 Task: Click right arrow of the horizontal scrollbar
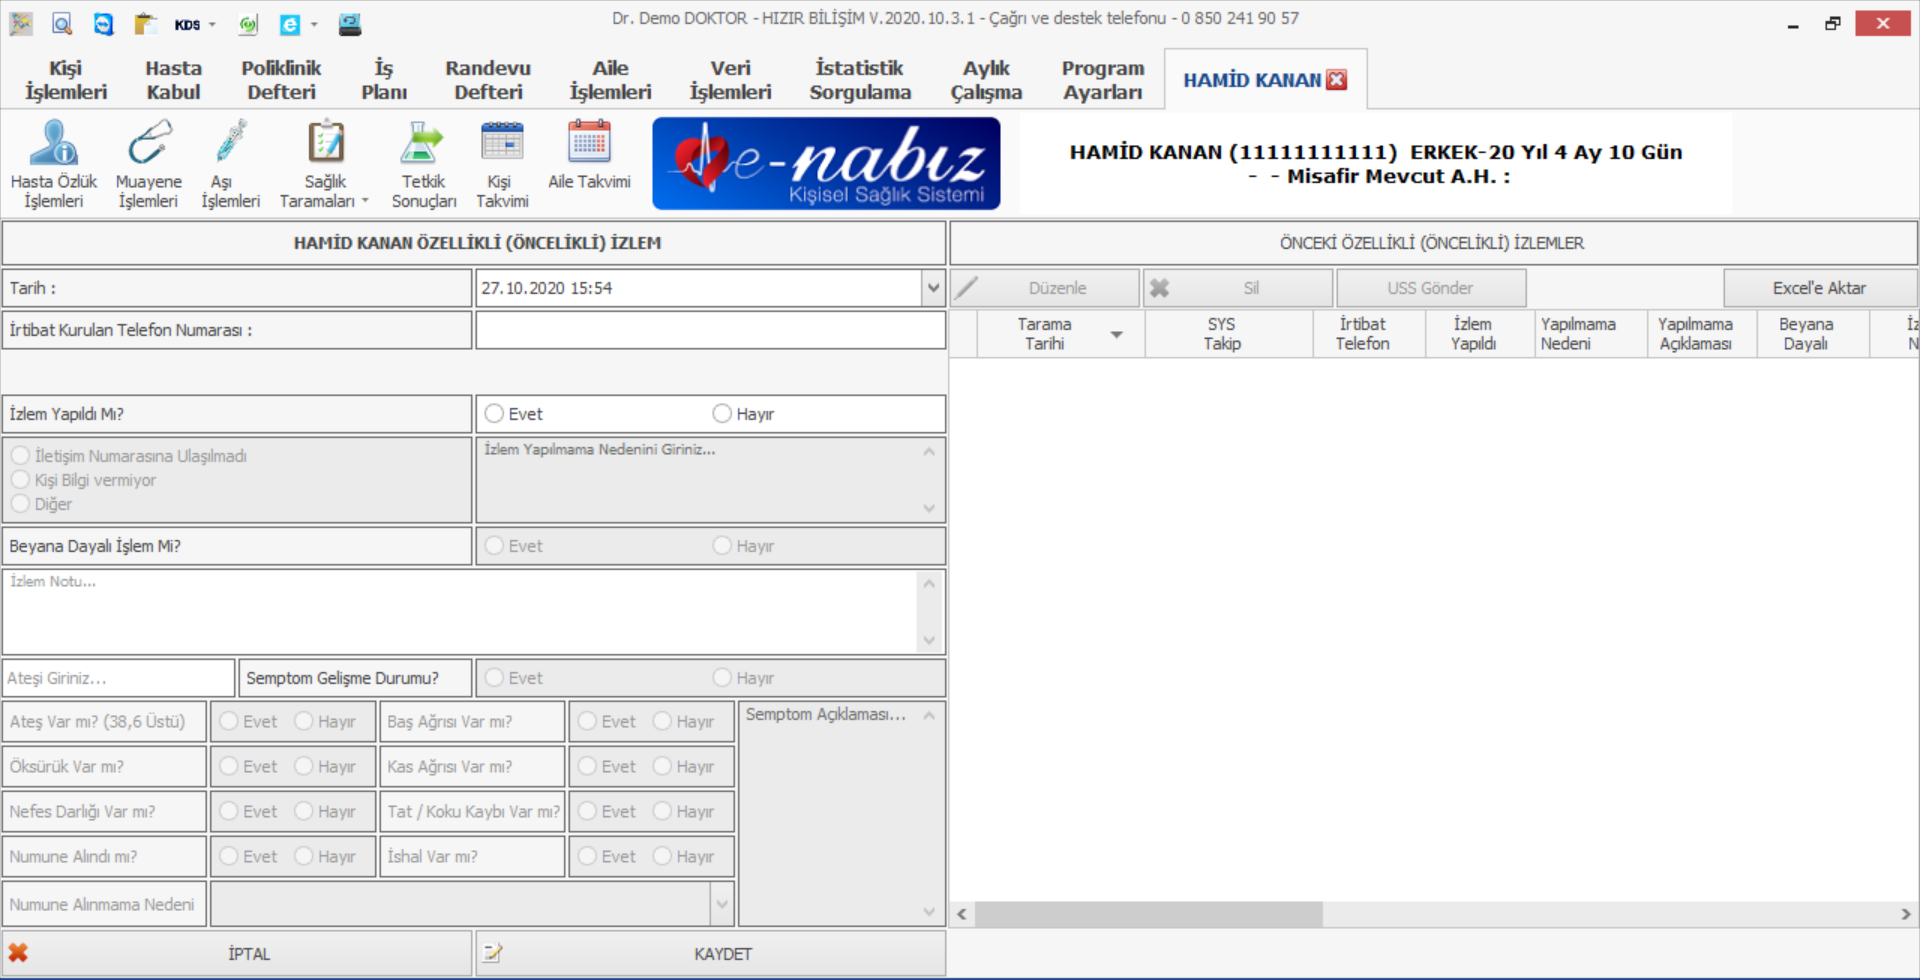(1905, 914)
